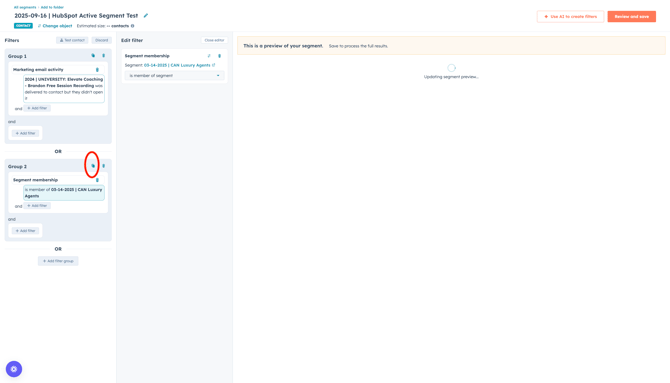Add filter inside Marketing email activity card
Image resolution: width=670 pixels, height=383 pixels.
[37, 108]
